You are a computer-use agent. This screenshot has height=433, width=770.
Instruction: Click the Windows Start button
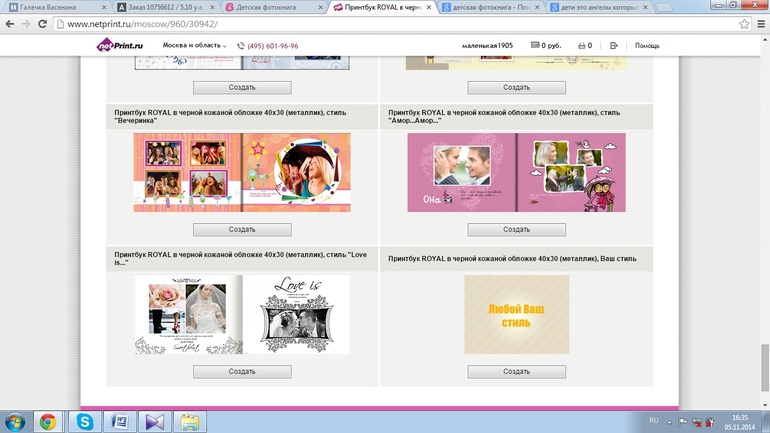15,421
